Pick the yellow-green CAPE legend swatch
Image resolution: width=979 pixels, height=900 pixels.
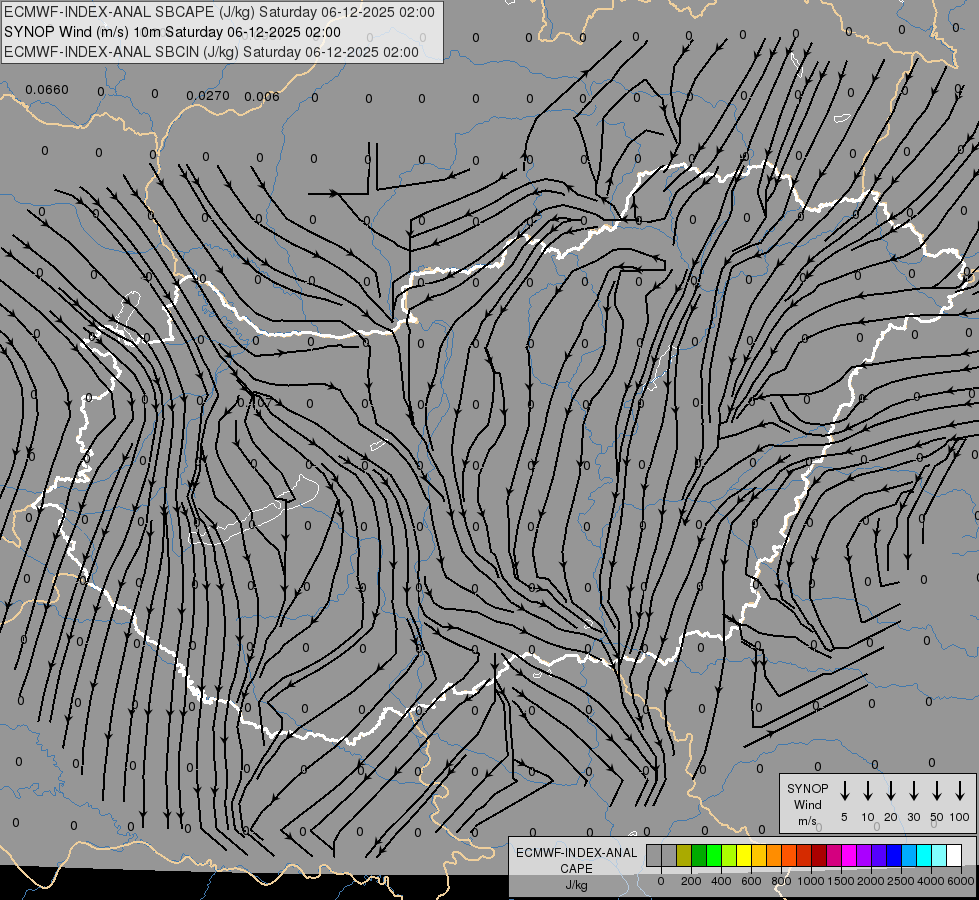[x=729, y=856]
